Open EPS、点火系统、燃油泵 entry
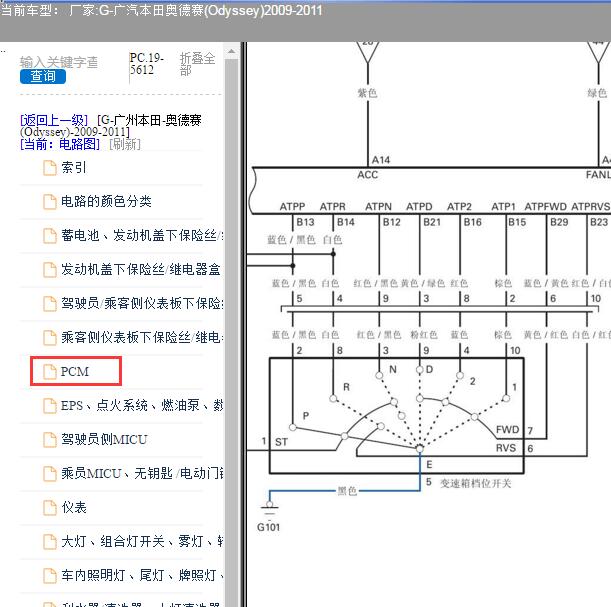 142,405
